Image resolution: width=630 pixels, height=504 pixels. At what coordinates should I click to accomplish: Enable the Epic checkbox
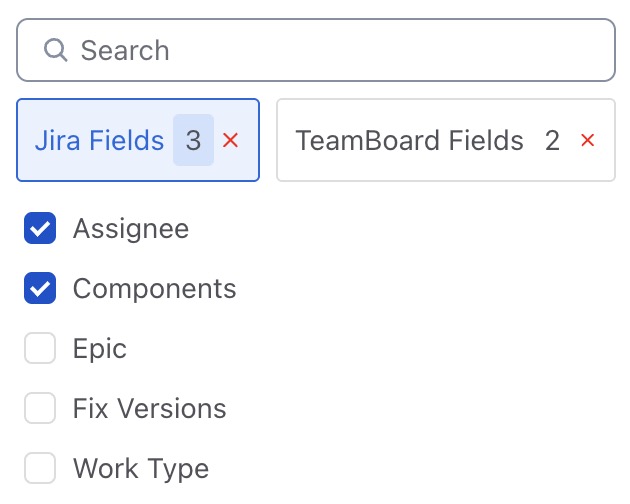click(40, 349)
